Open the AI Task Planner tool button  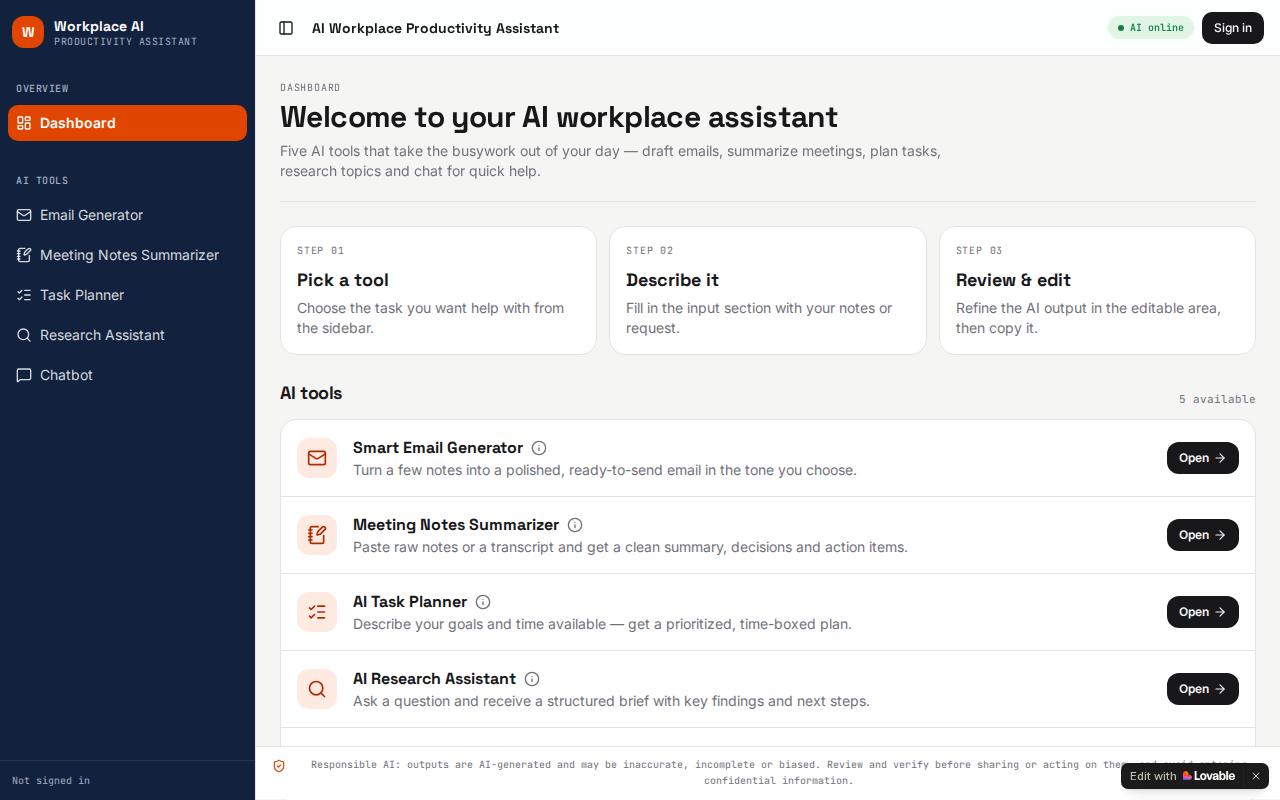click(1203, 612)
